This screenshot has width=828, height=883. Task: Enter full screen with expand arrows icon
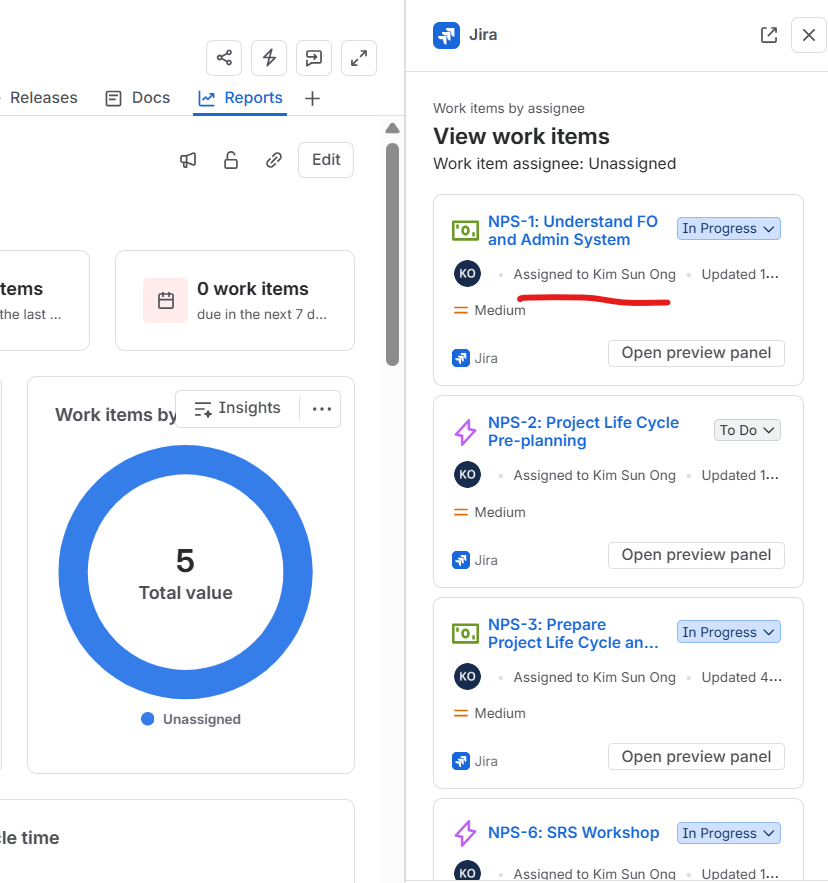pyautogui.click(x=359, y=57)
